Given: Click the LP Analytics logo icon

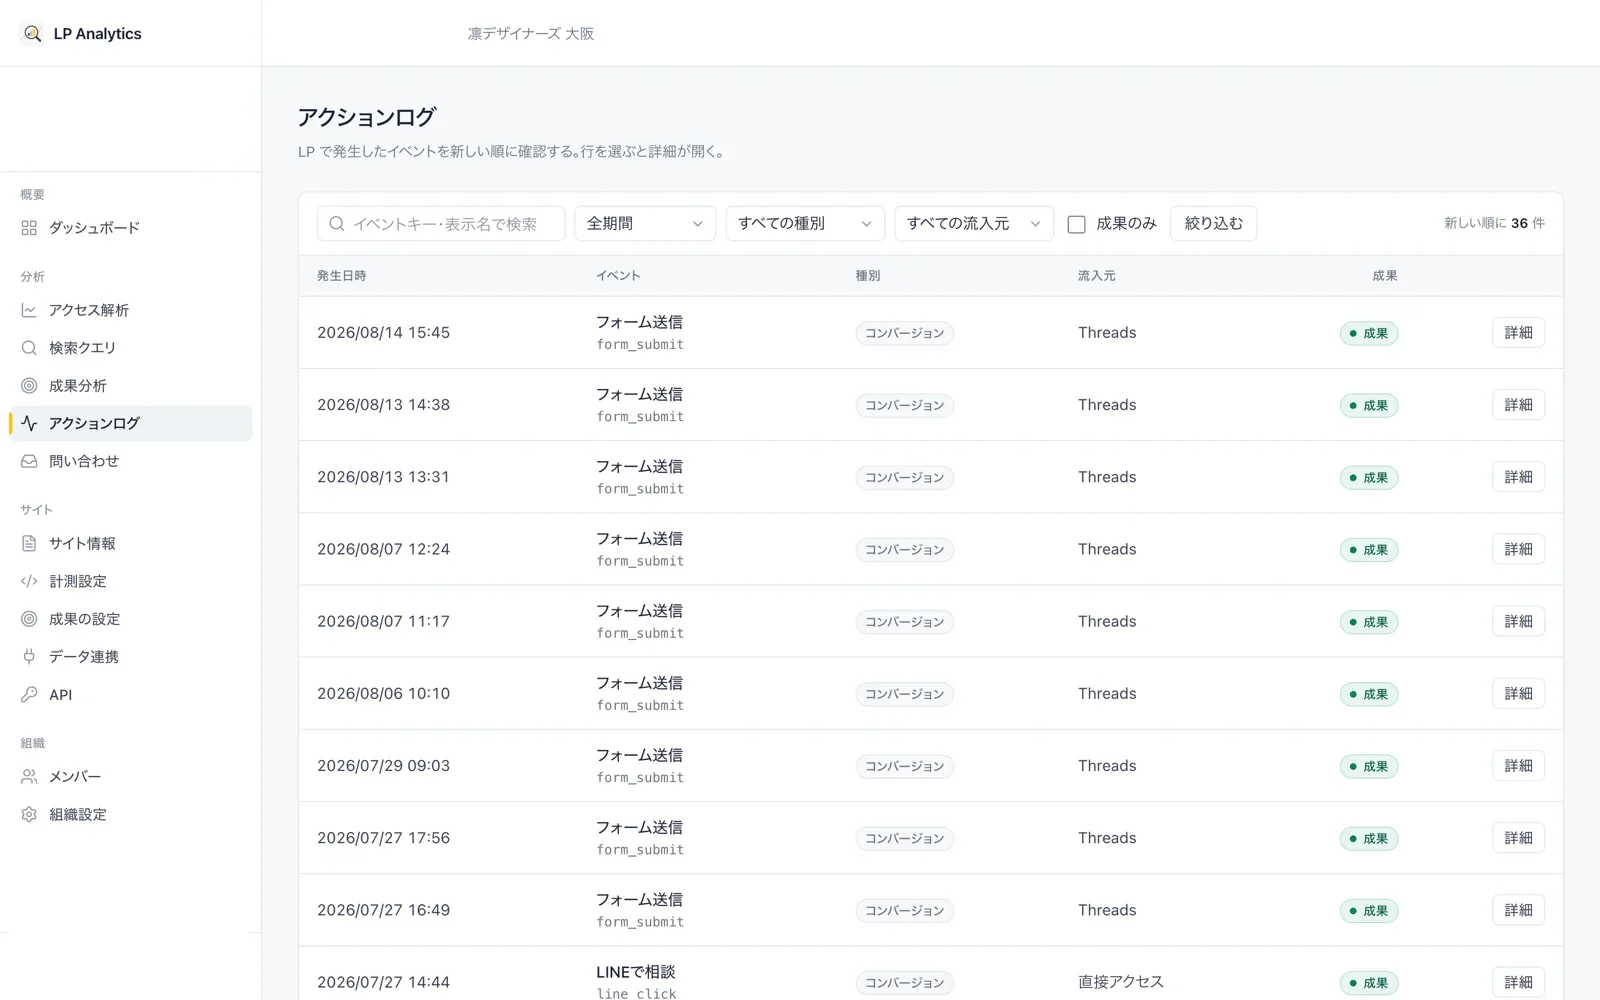Looking at the screenshot, I should [x=32, y=33].
